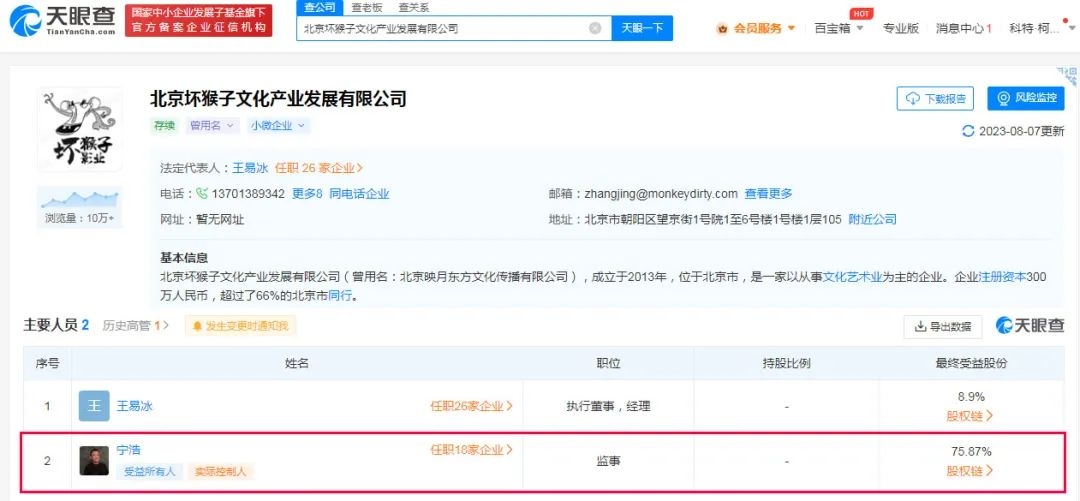The image size is (1080, 501).
Task: Click the company title 北京坏猴子文化产业发展有限公司
Action: click(278, 99)
